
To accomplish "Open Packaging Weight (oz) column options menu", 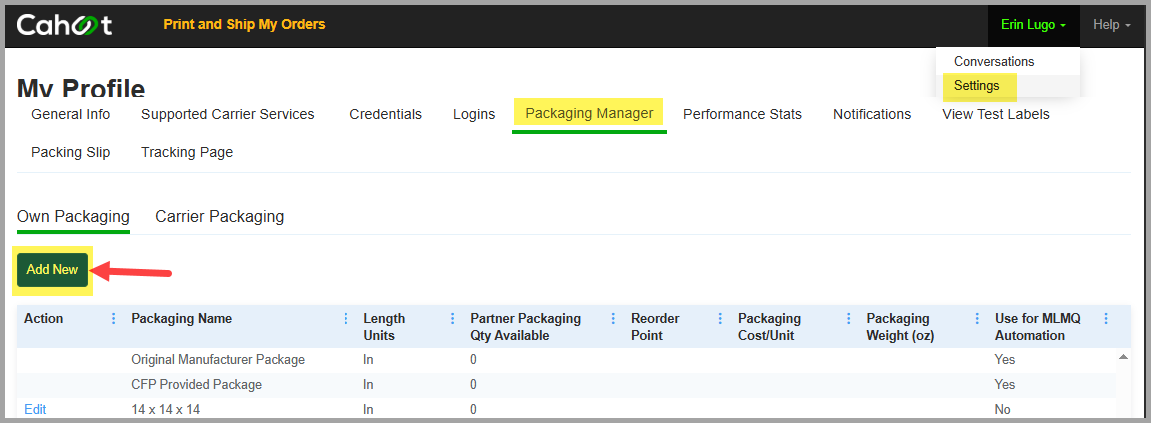I will pyautogui.click(x=977, y=319).
